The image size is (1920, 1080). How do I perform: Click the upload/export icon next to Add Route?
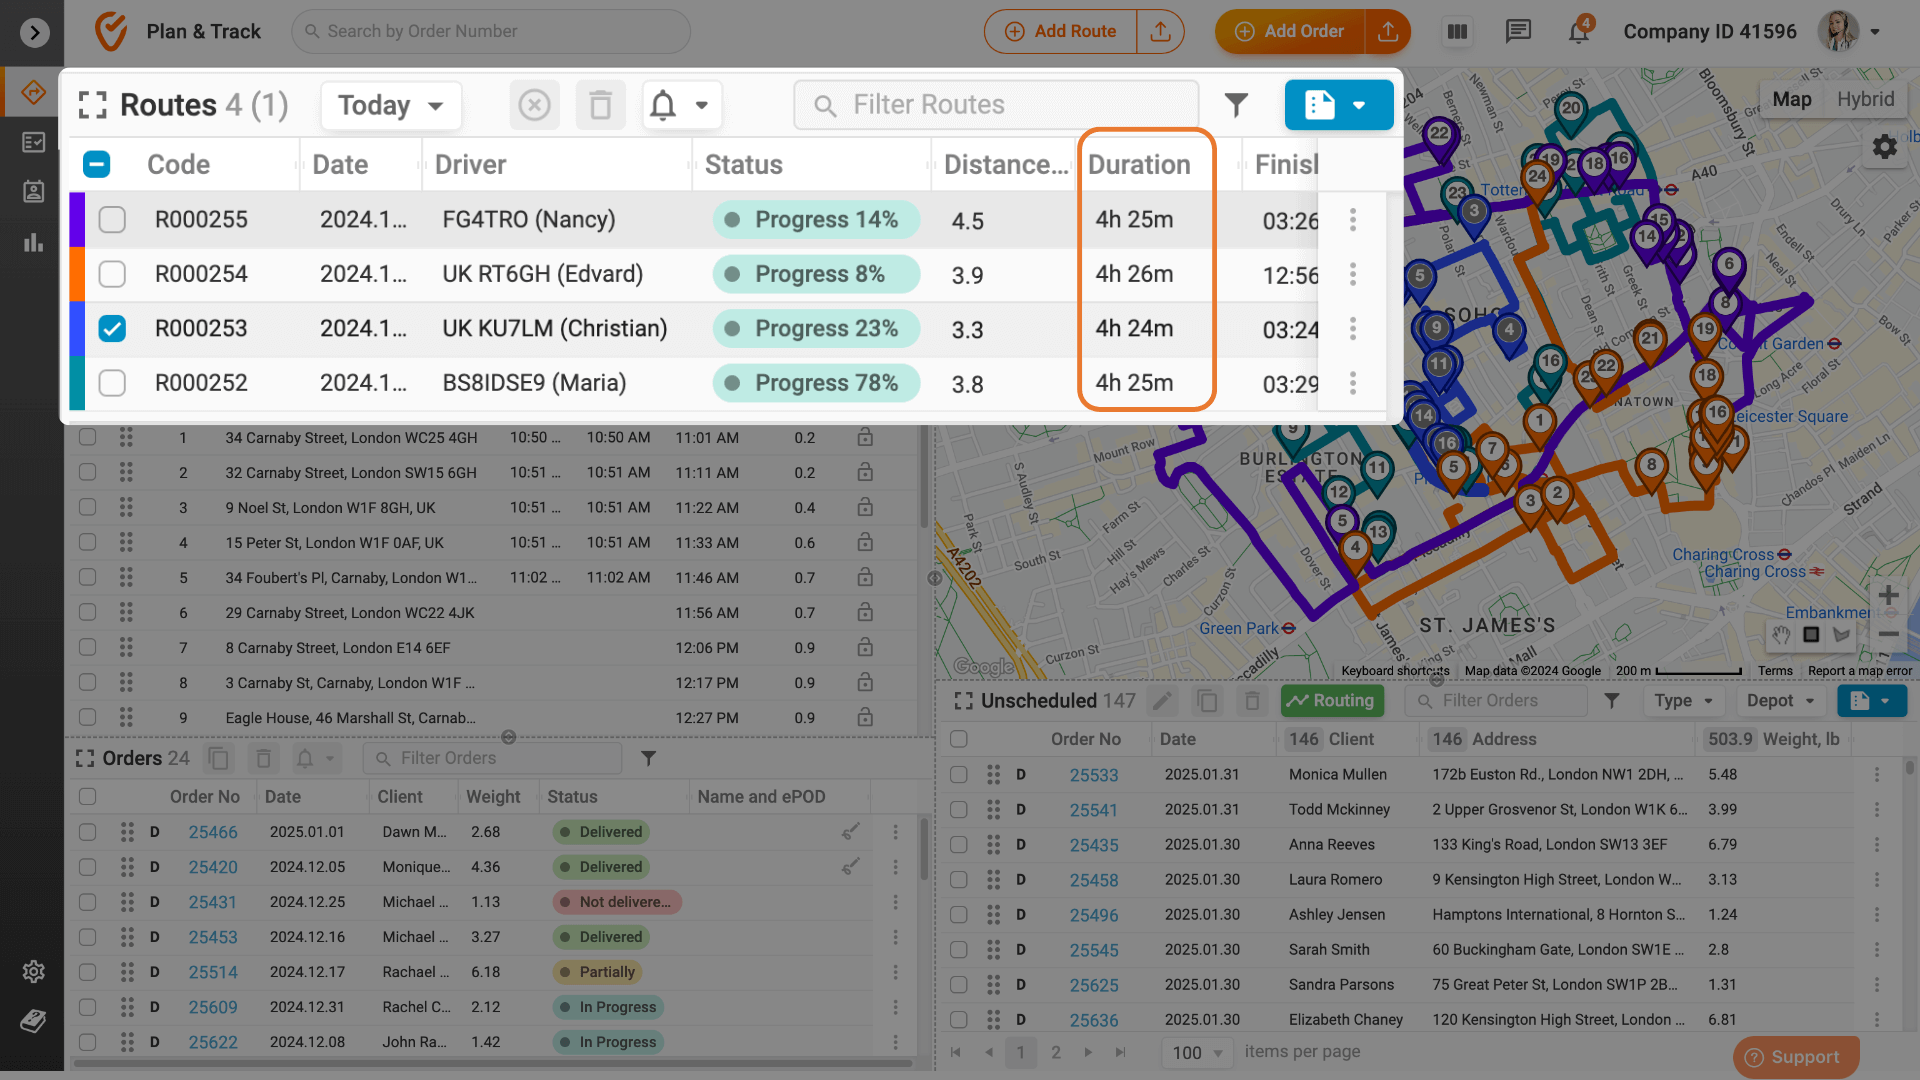1159,29
